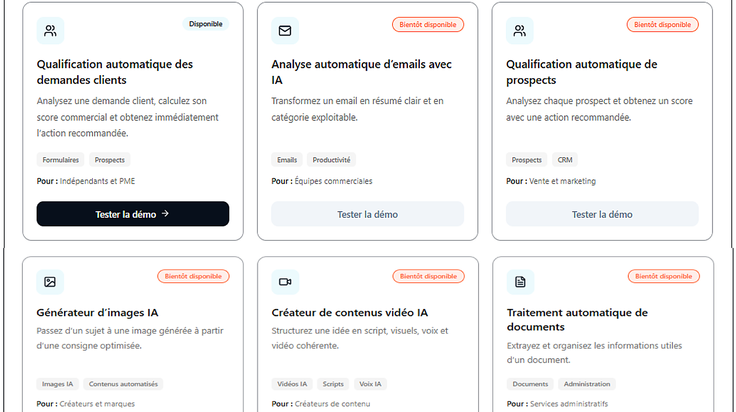Select the Contenus automatisés tag
This screenshot has height=412, width=736.
(x=123, y=384)
